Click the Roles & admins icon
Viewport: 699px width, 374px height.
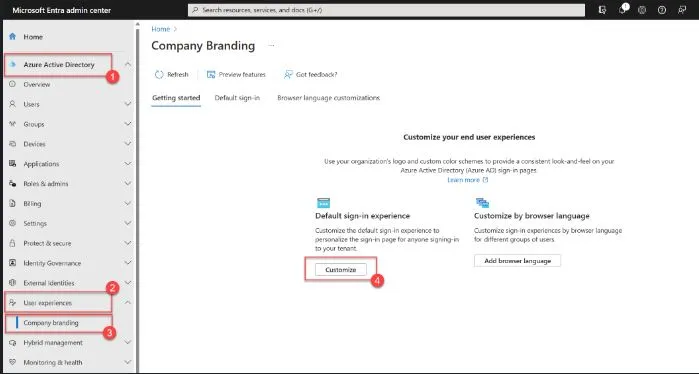12,184
